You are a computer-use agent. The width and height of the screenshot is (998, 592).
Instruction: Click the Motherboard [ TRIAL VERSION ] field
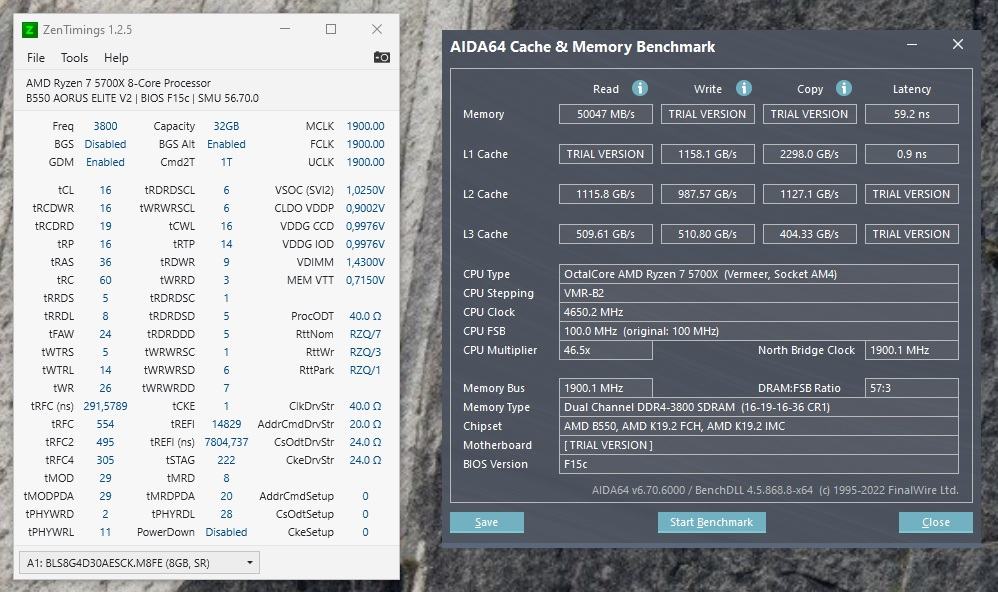point(759,446)
